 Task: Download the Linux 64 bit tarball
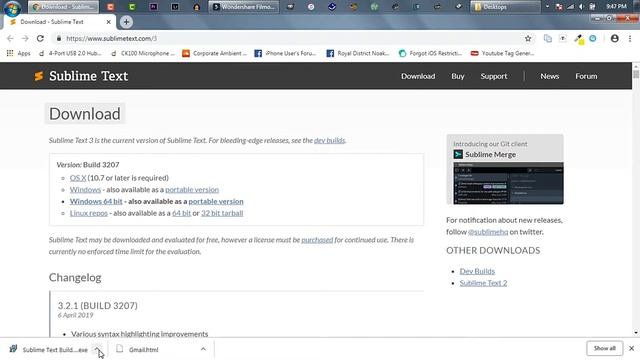point(181,213)
